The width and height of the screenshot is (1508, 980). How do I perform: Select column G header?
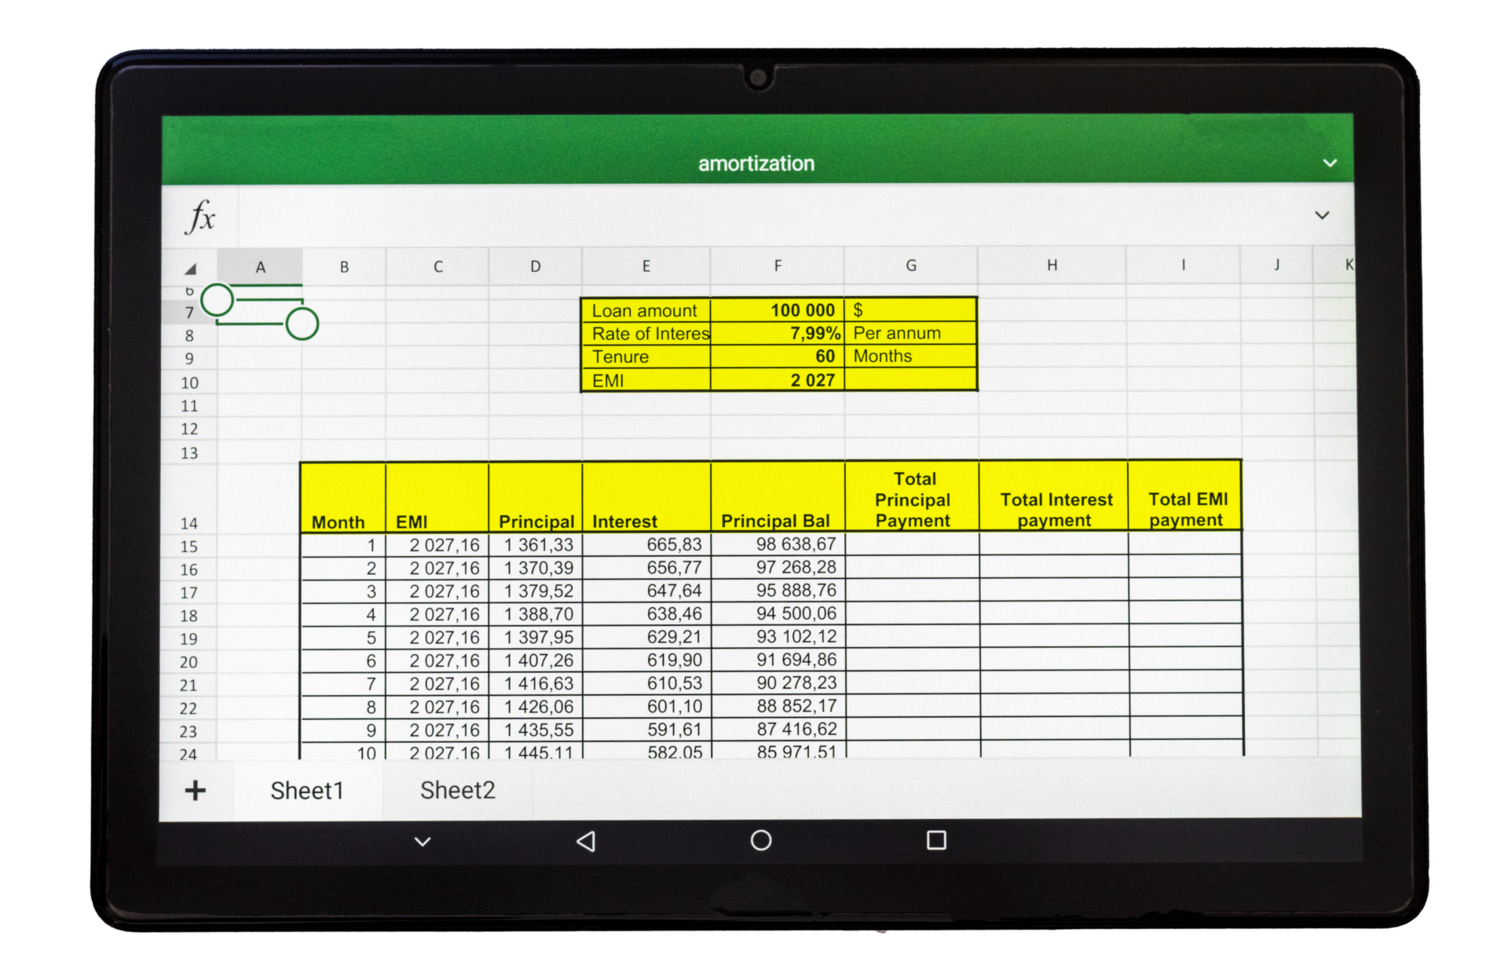(911, 266)
